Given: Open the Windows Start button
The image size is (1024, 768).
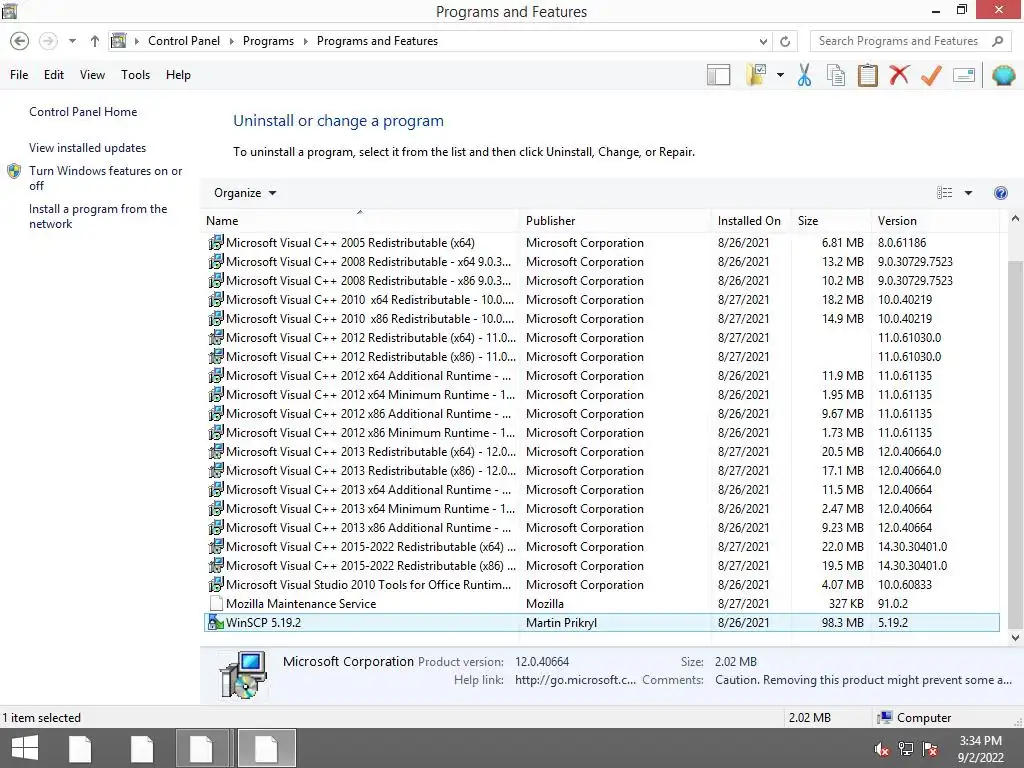Looking at the screenshot, I should pos(24,748).
